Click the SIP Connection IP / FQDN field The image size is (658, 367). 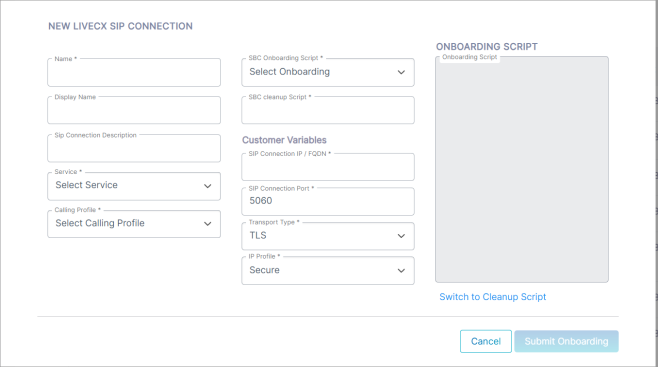click(x=328, y=167)
